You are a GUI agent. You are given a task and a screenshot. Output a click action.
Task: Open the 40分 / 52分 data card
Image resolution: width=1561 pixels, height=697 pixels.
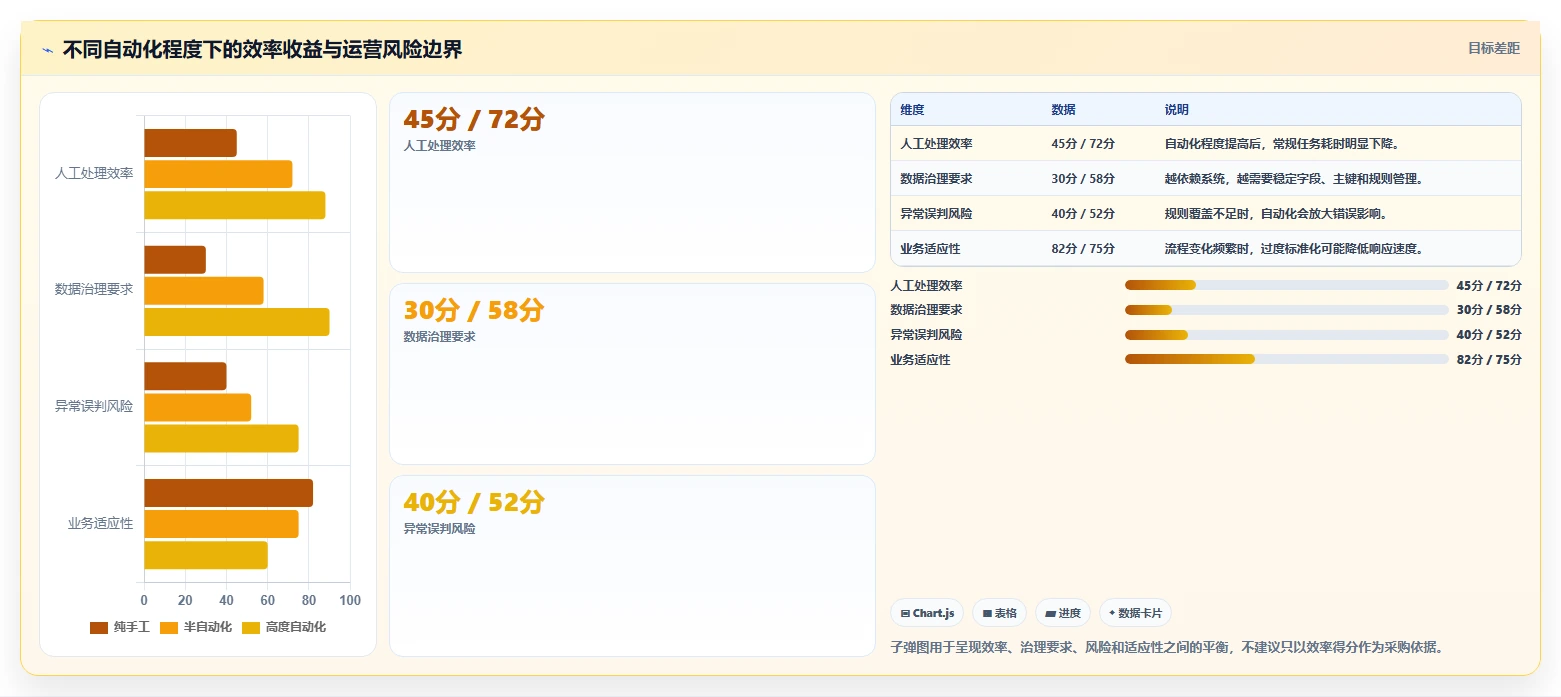coord(632,566)
